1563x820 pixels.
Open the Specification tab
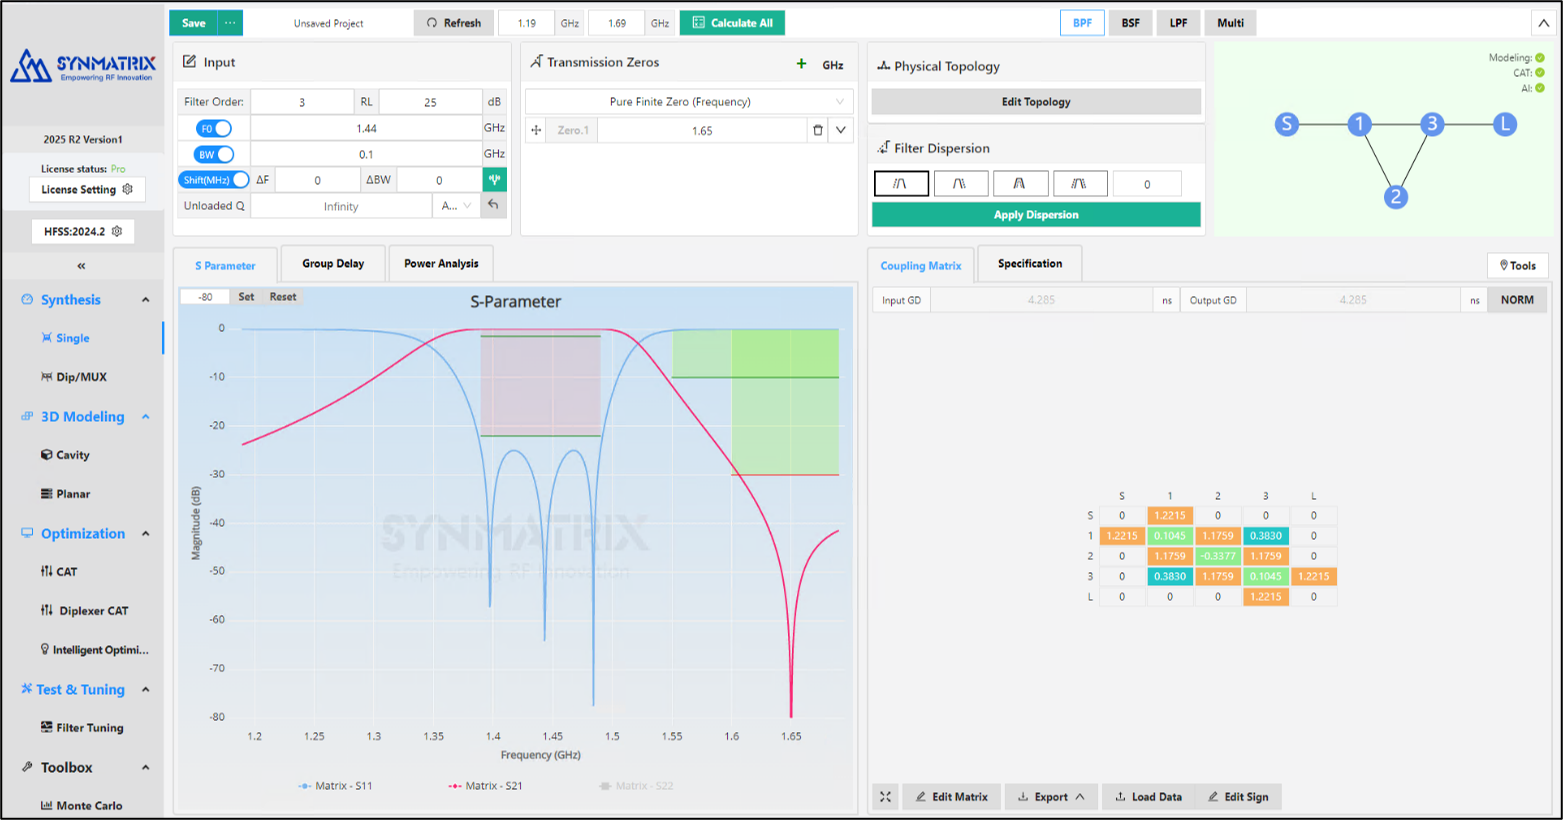[x=1029, y=264]
